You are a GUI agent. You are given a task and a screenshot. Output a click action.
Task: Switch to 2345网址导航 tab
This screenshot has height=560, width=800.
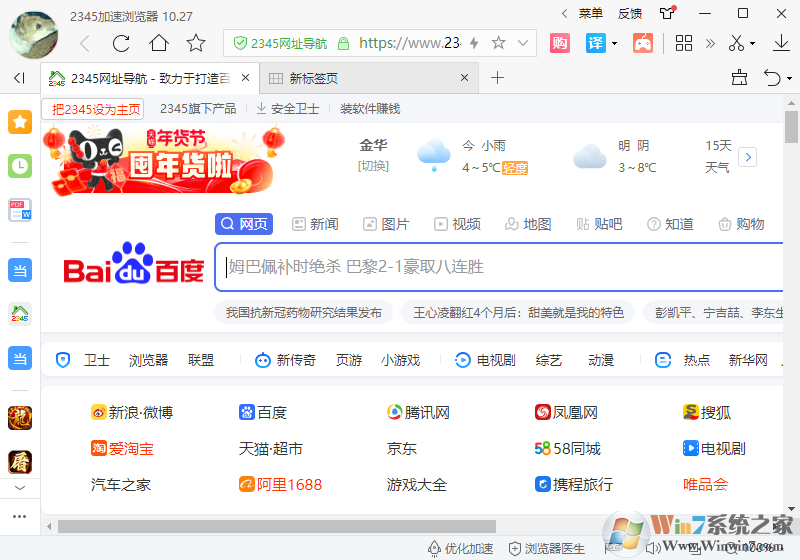tap(150, 78)
